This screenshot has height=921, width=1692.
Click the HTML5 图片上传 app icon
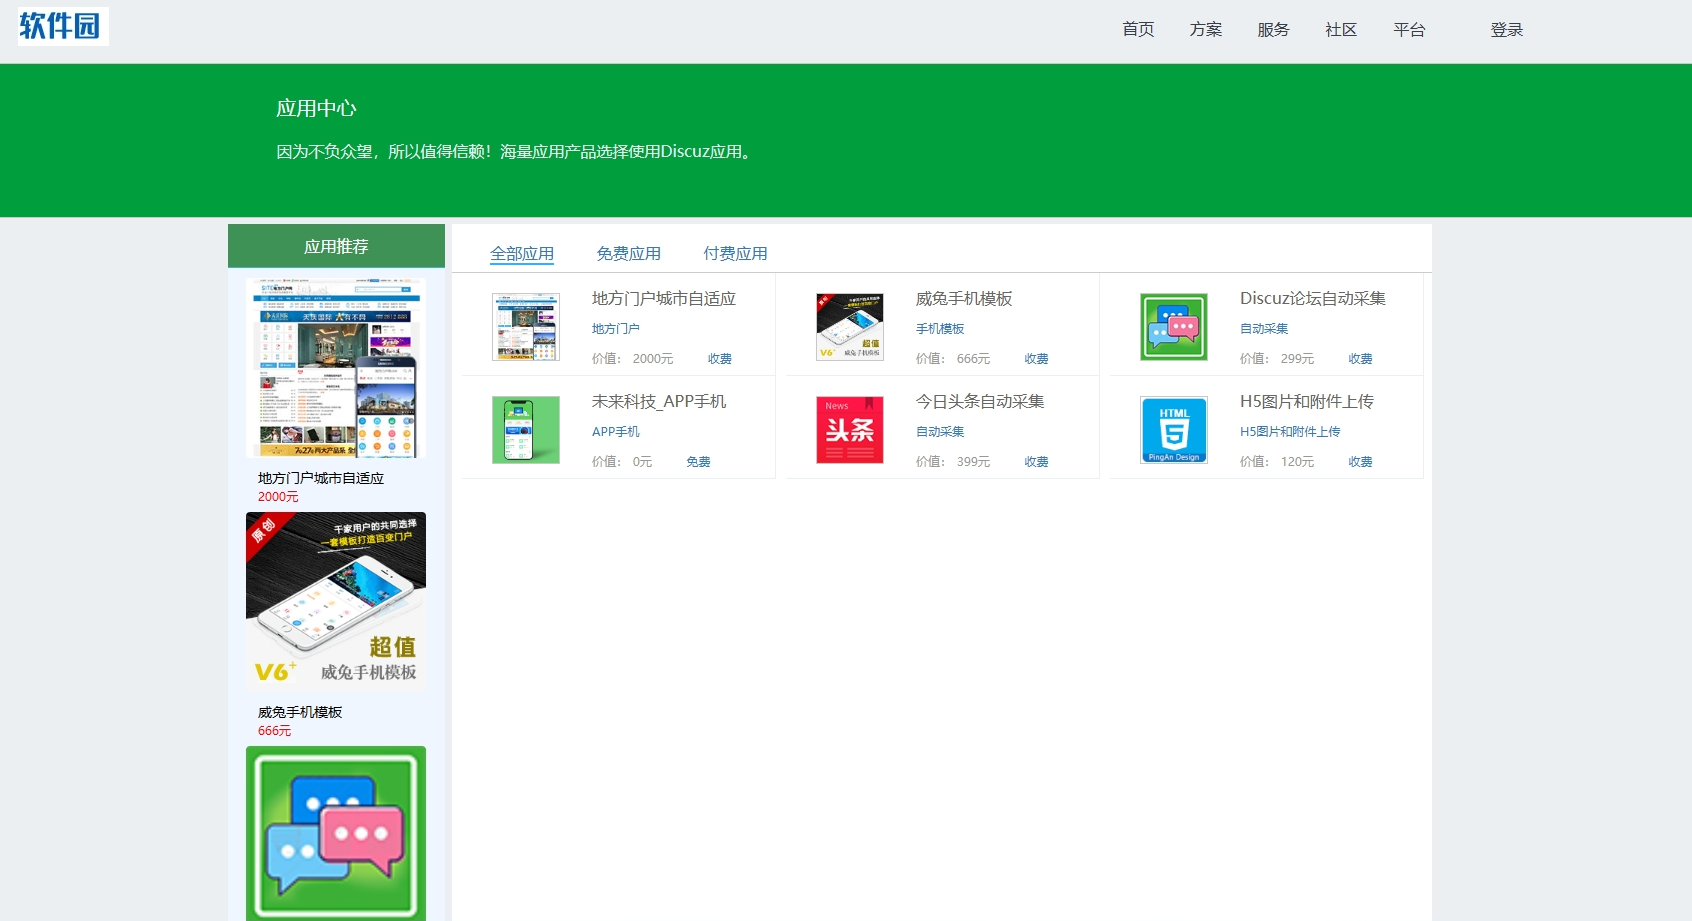coord(1173,430)
